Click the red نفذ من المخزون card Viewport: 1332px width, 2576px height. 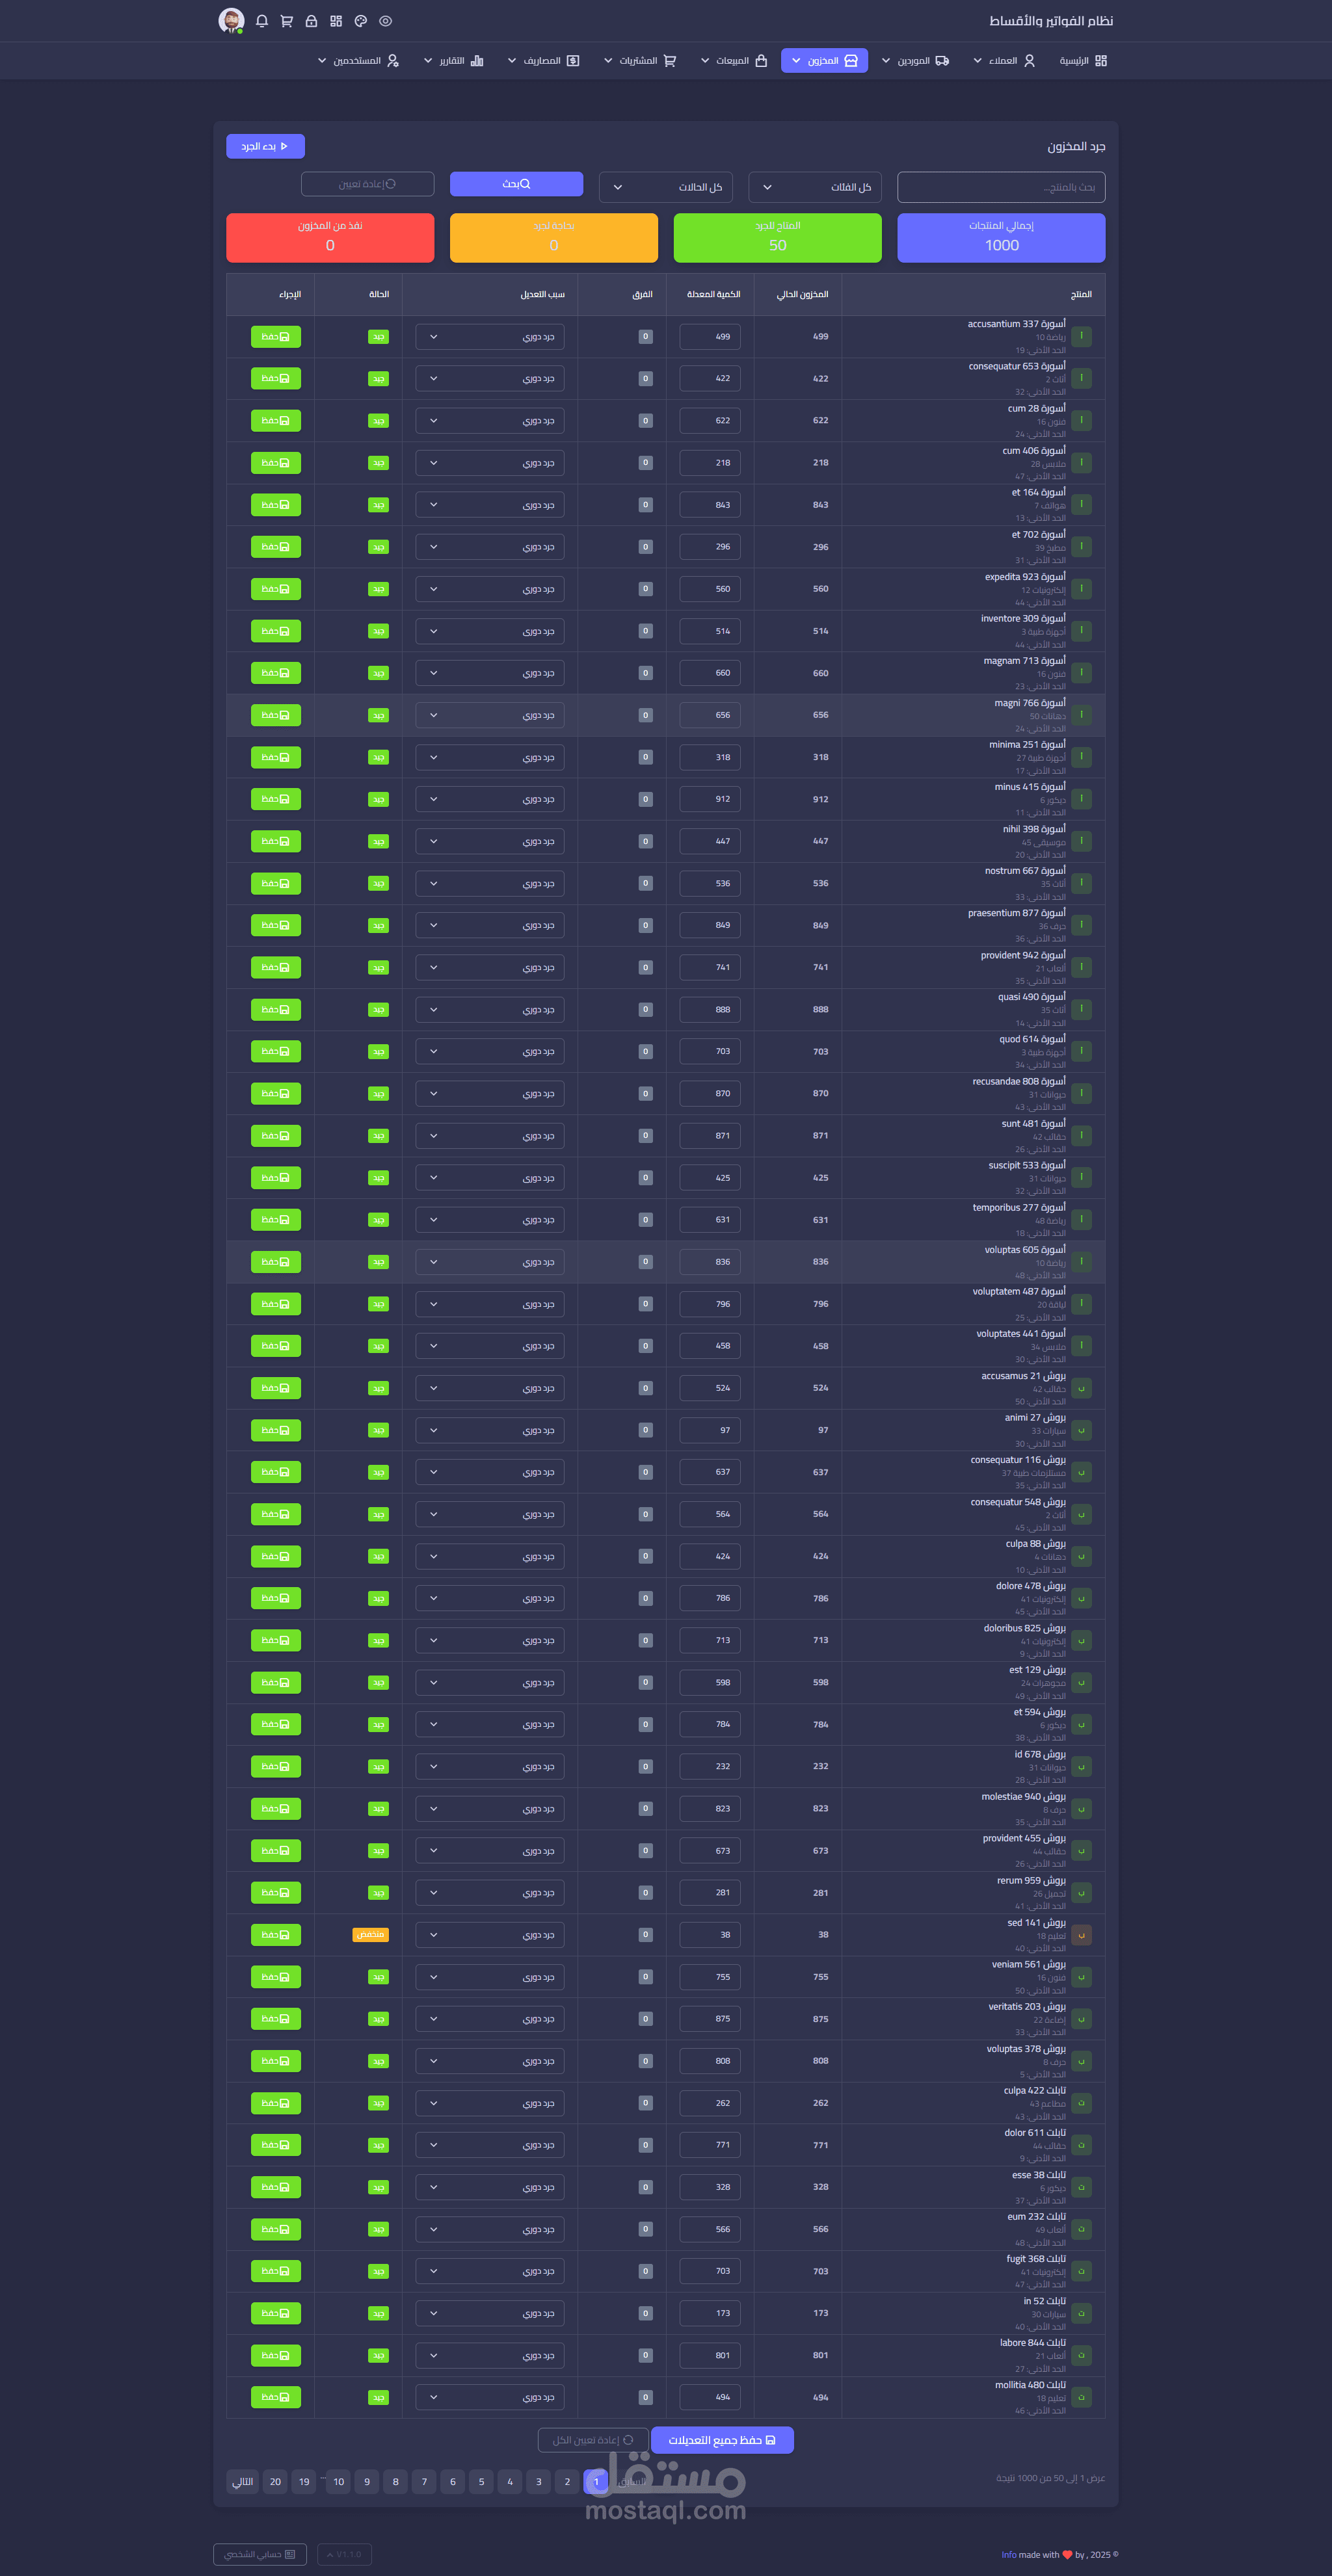click(x=330, y=237)
